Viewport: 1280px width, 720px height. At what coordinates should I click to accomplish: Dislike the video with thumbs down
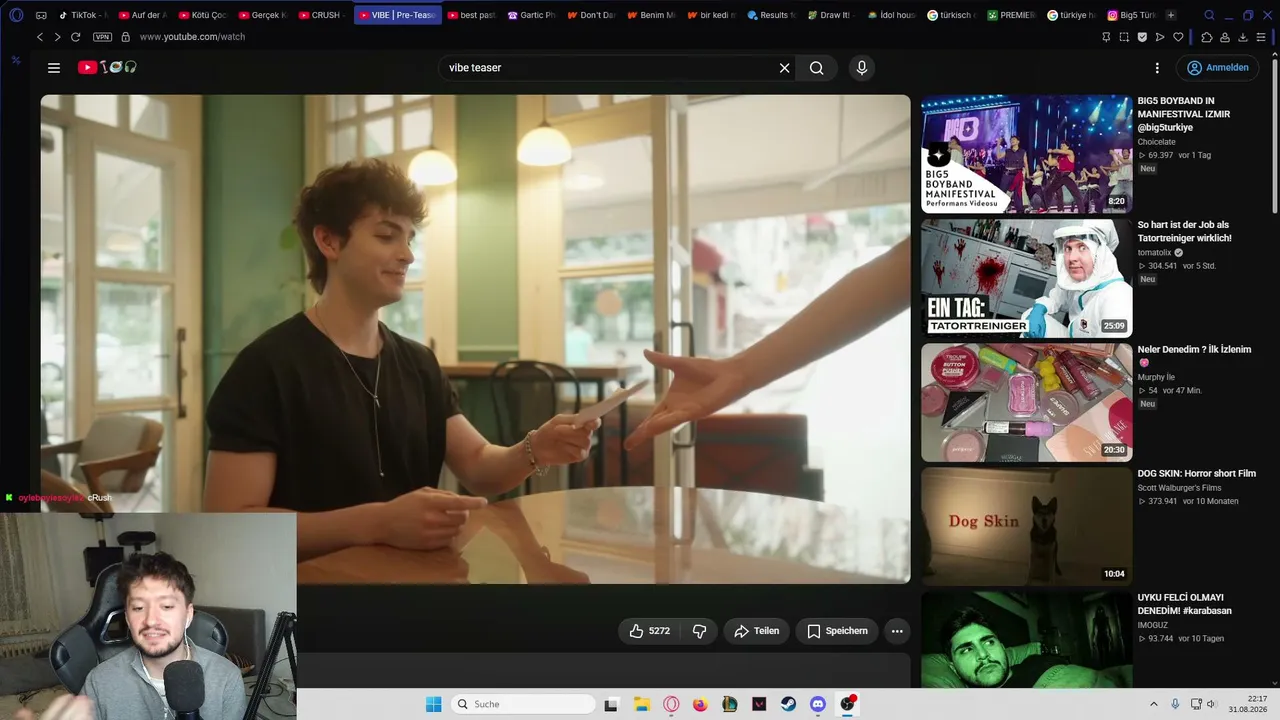click(x=699, y=631)
